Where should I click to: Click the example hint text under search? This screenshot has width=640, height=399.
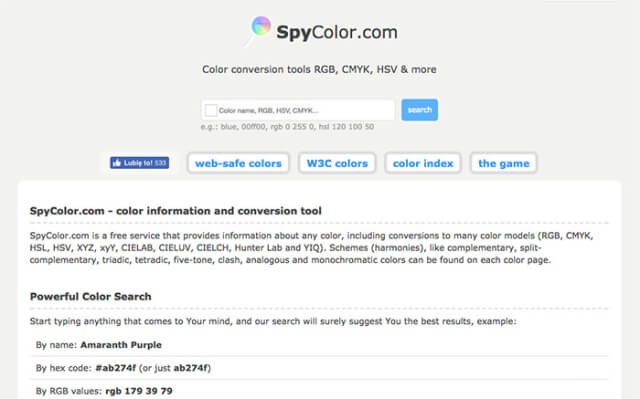tap(287, 126)
